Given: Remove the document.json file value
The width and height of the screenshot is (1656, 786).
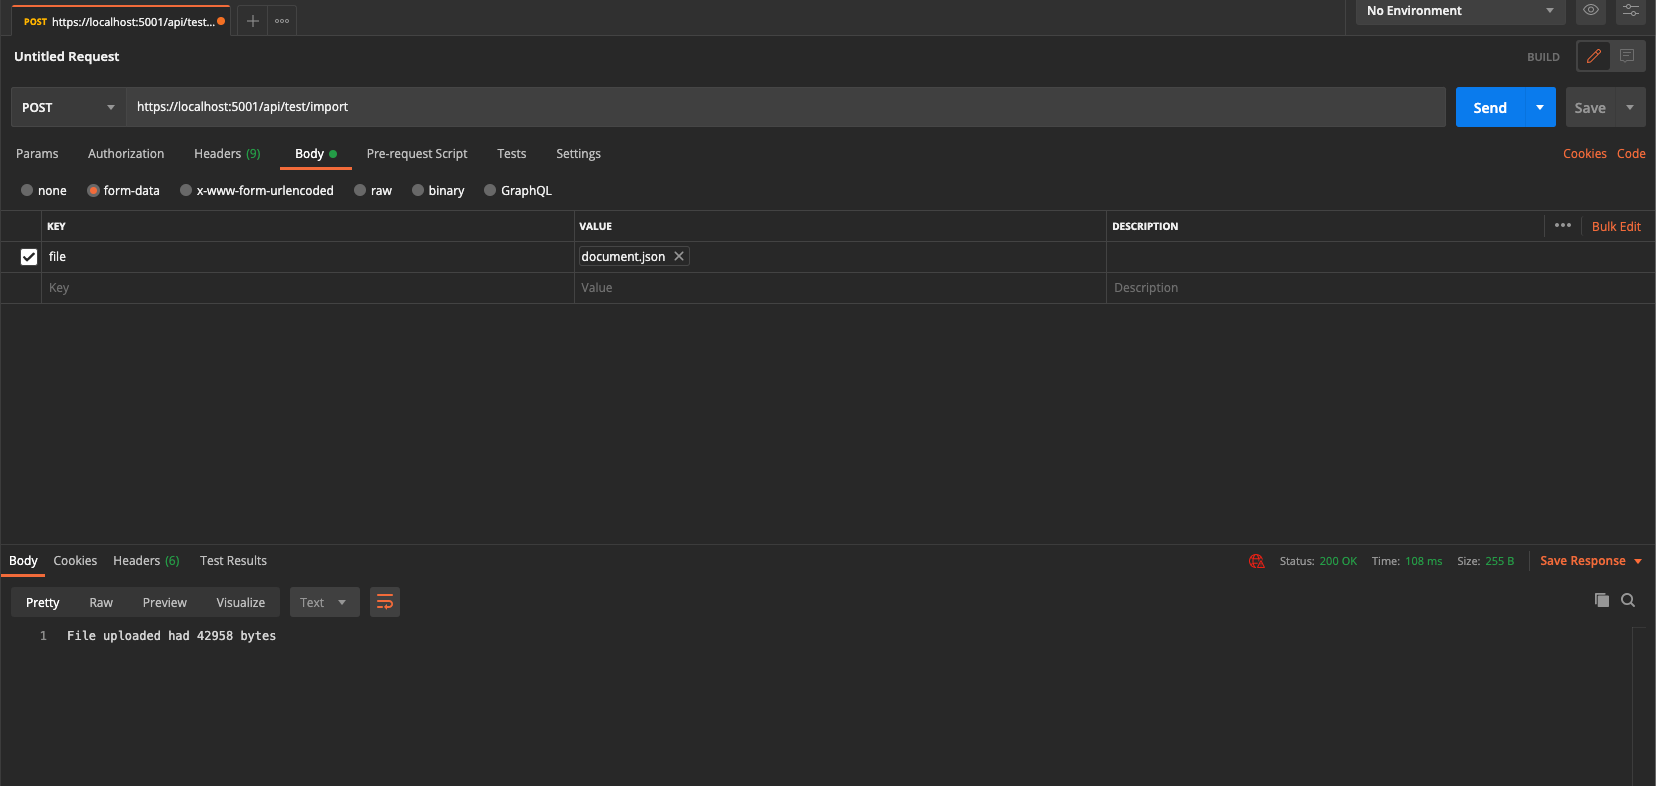Looking at the screenshot, I should [x=679, y=256].
